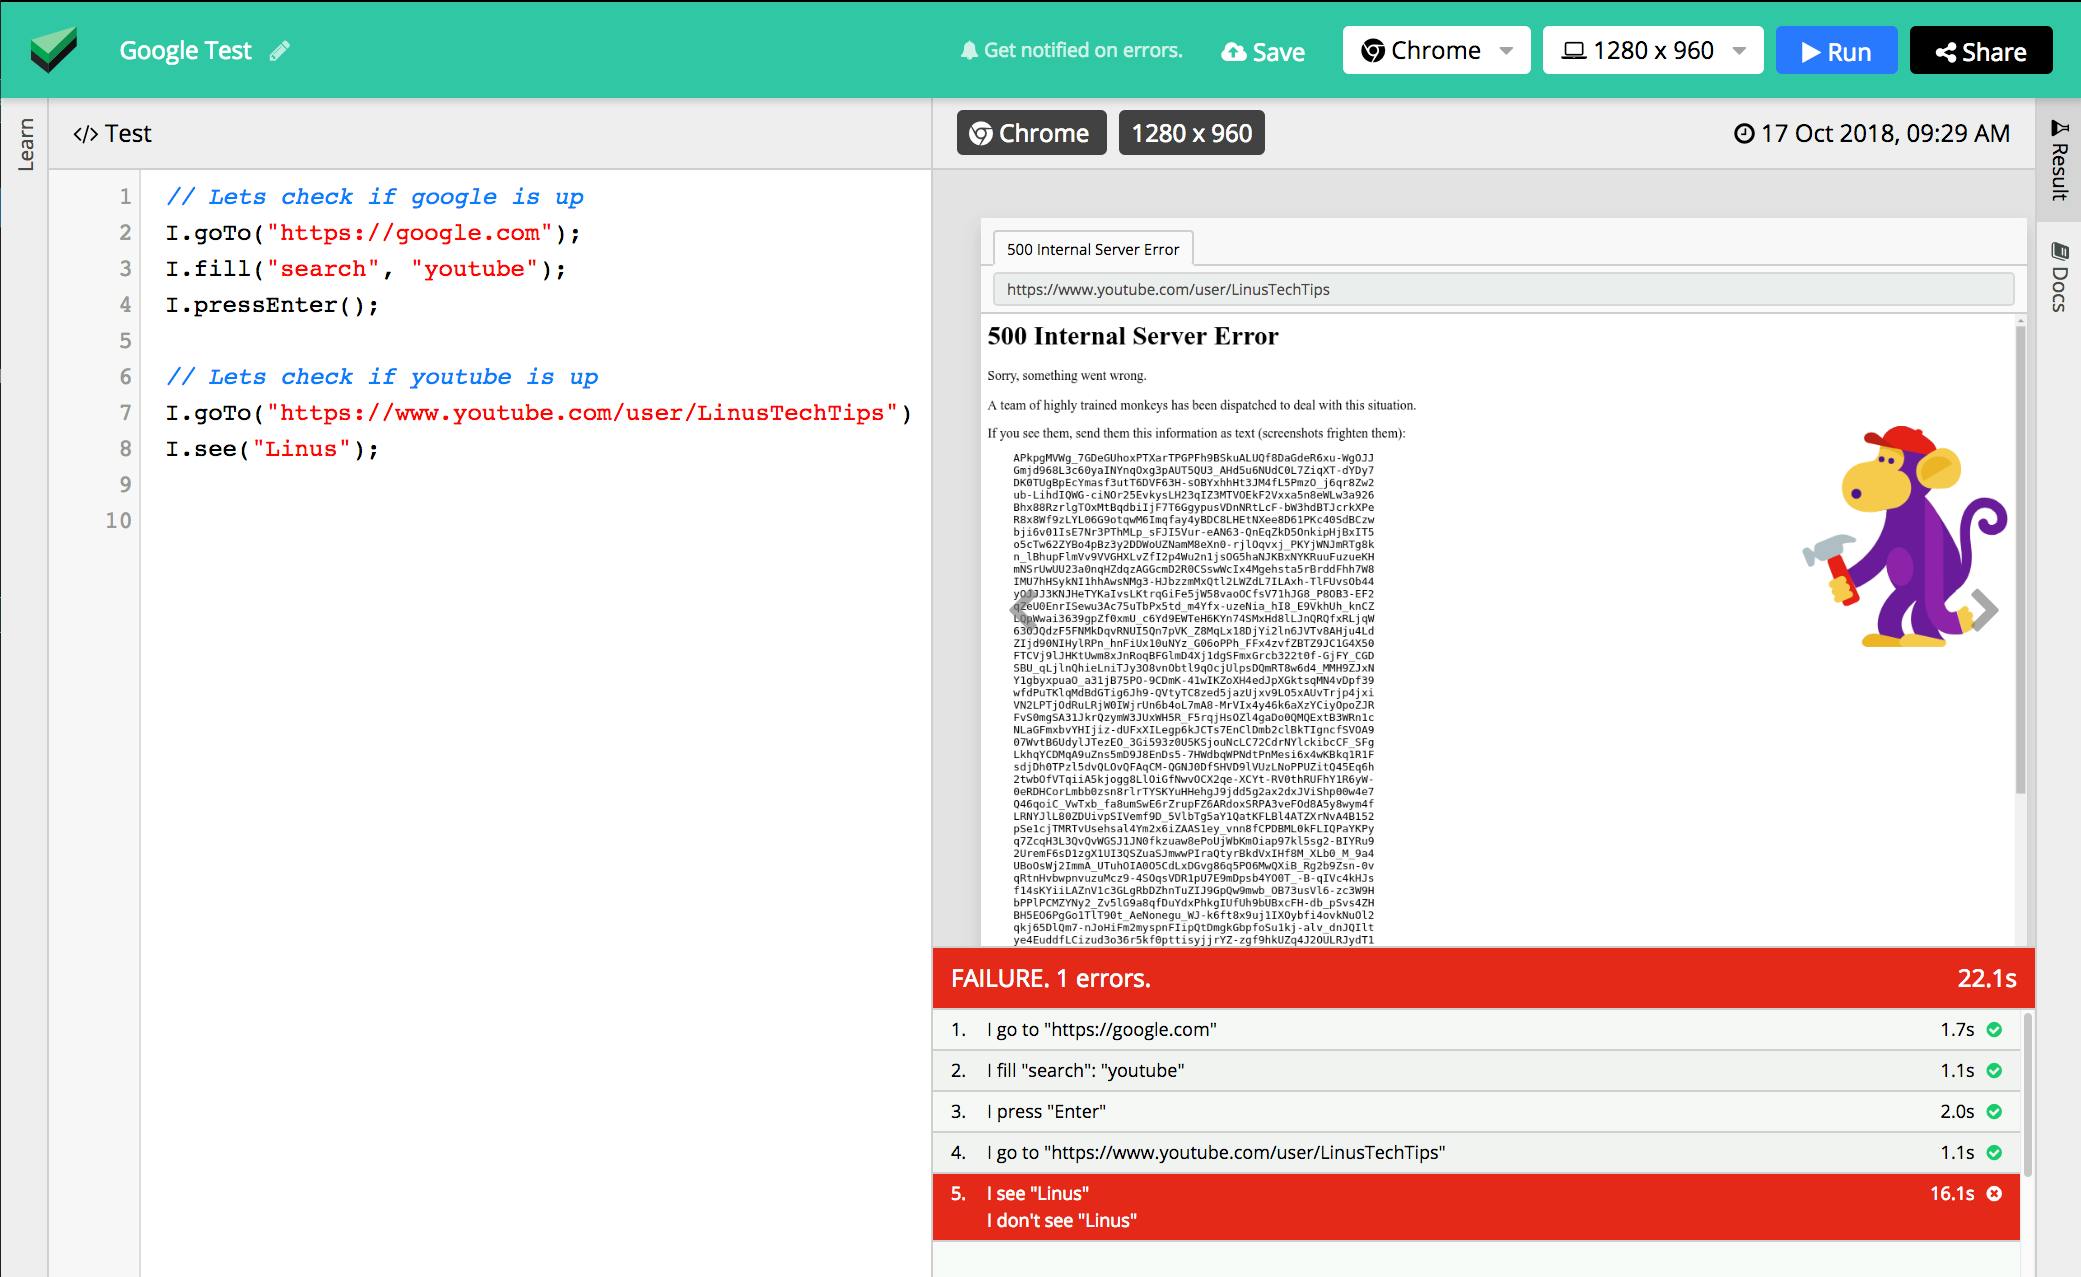Viewport: 2081px width, 1277px height.
Task: Click the '22.1s' total duration
Action: point(1987,979)
